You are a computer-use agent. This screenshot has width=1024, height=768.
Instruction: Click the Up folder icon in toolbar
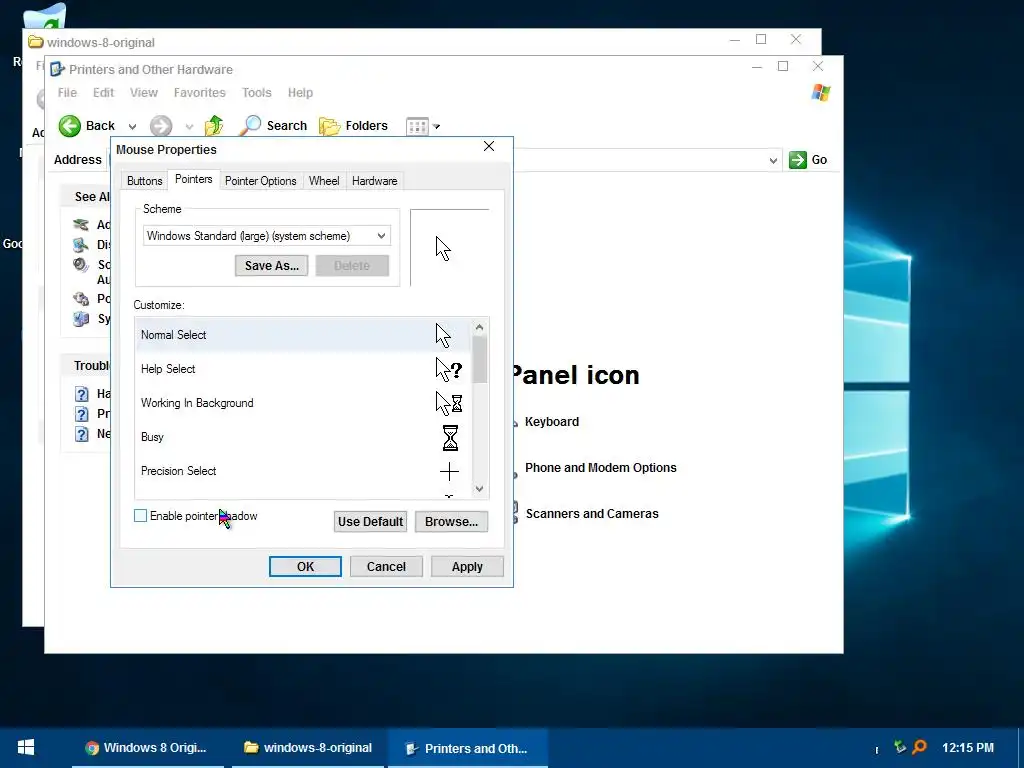click(214, 125)
